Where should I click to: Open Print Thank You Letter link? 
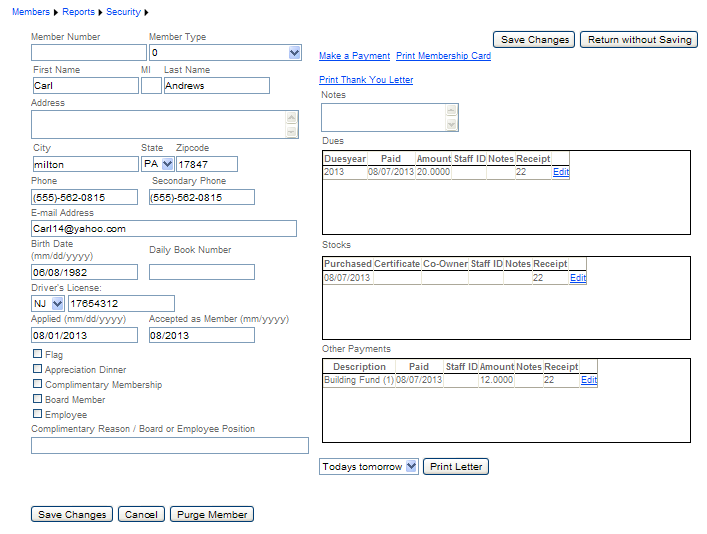pos(366,80)
